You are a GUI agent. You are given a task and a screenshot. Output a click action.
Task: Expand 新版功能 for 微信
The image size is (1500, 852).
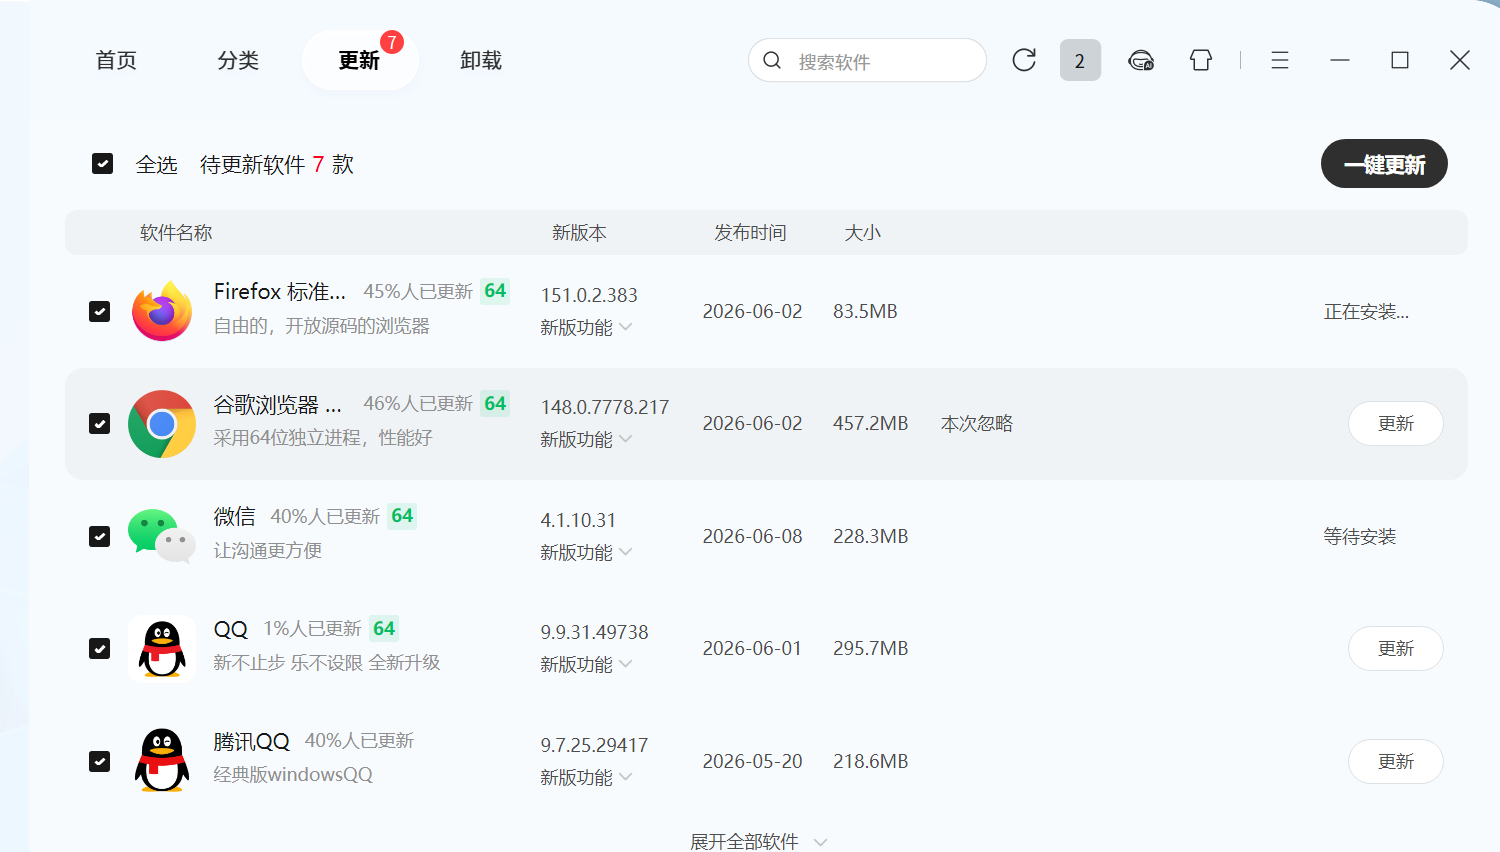(586, 553)
